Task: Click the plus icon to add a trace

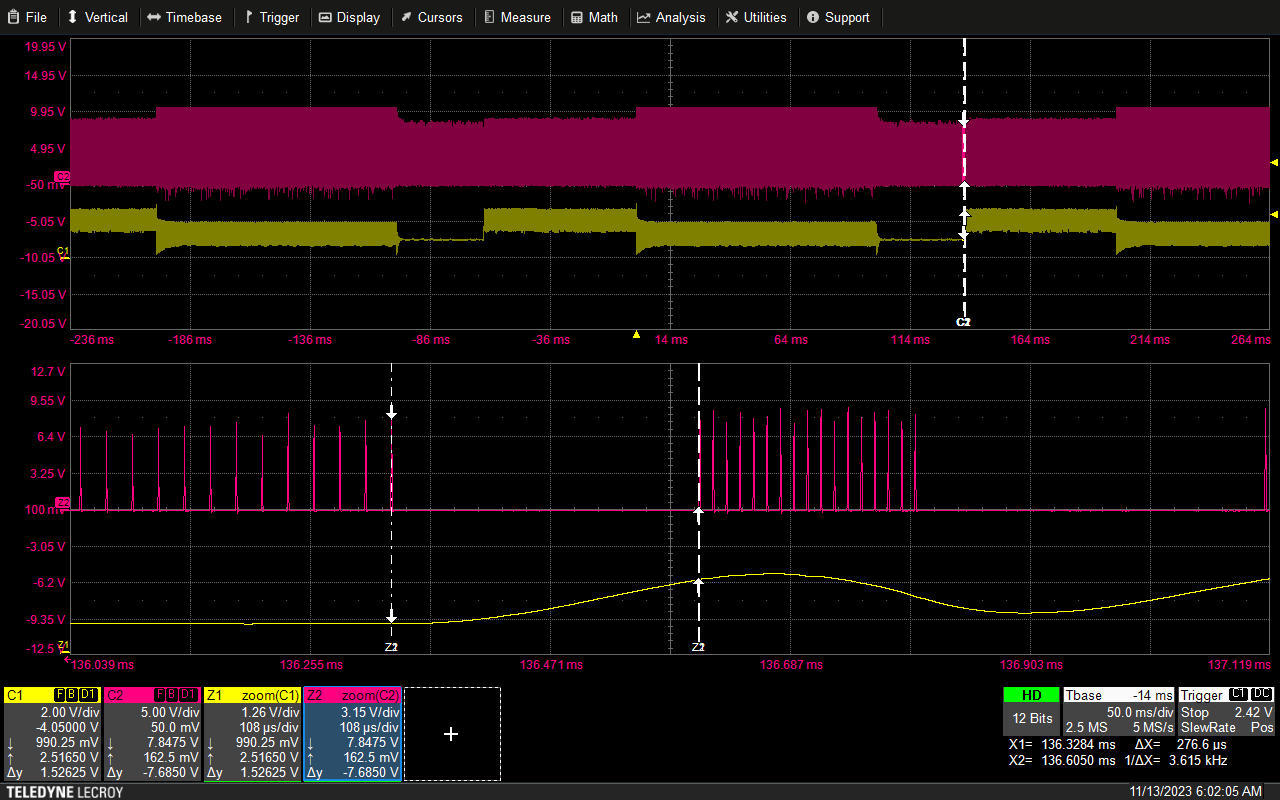Action: (451, 734)
